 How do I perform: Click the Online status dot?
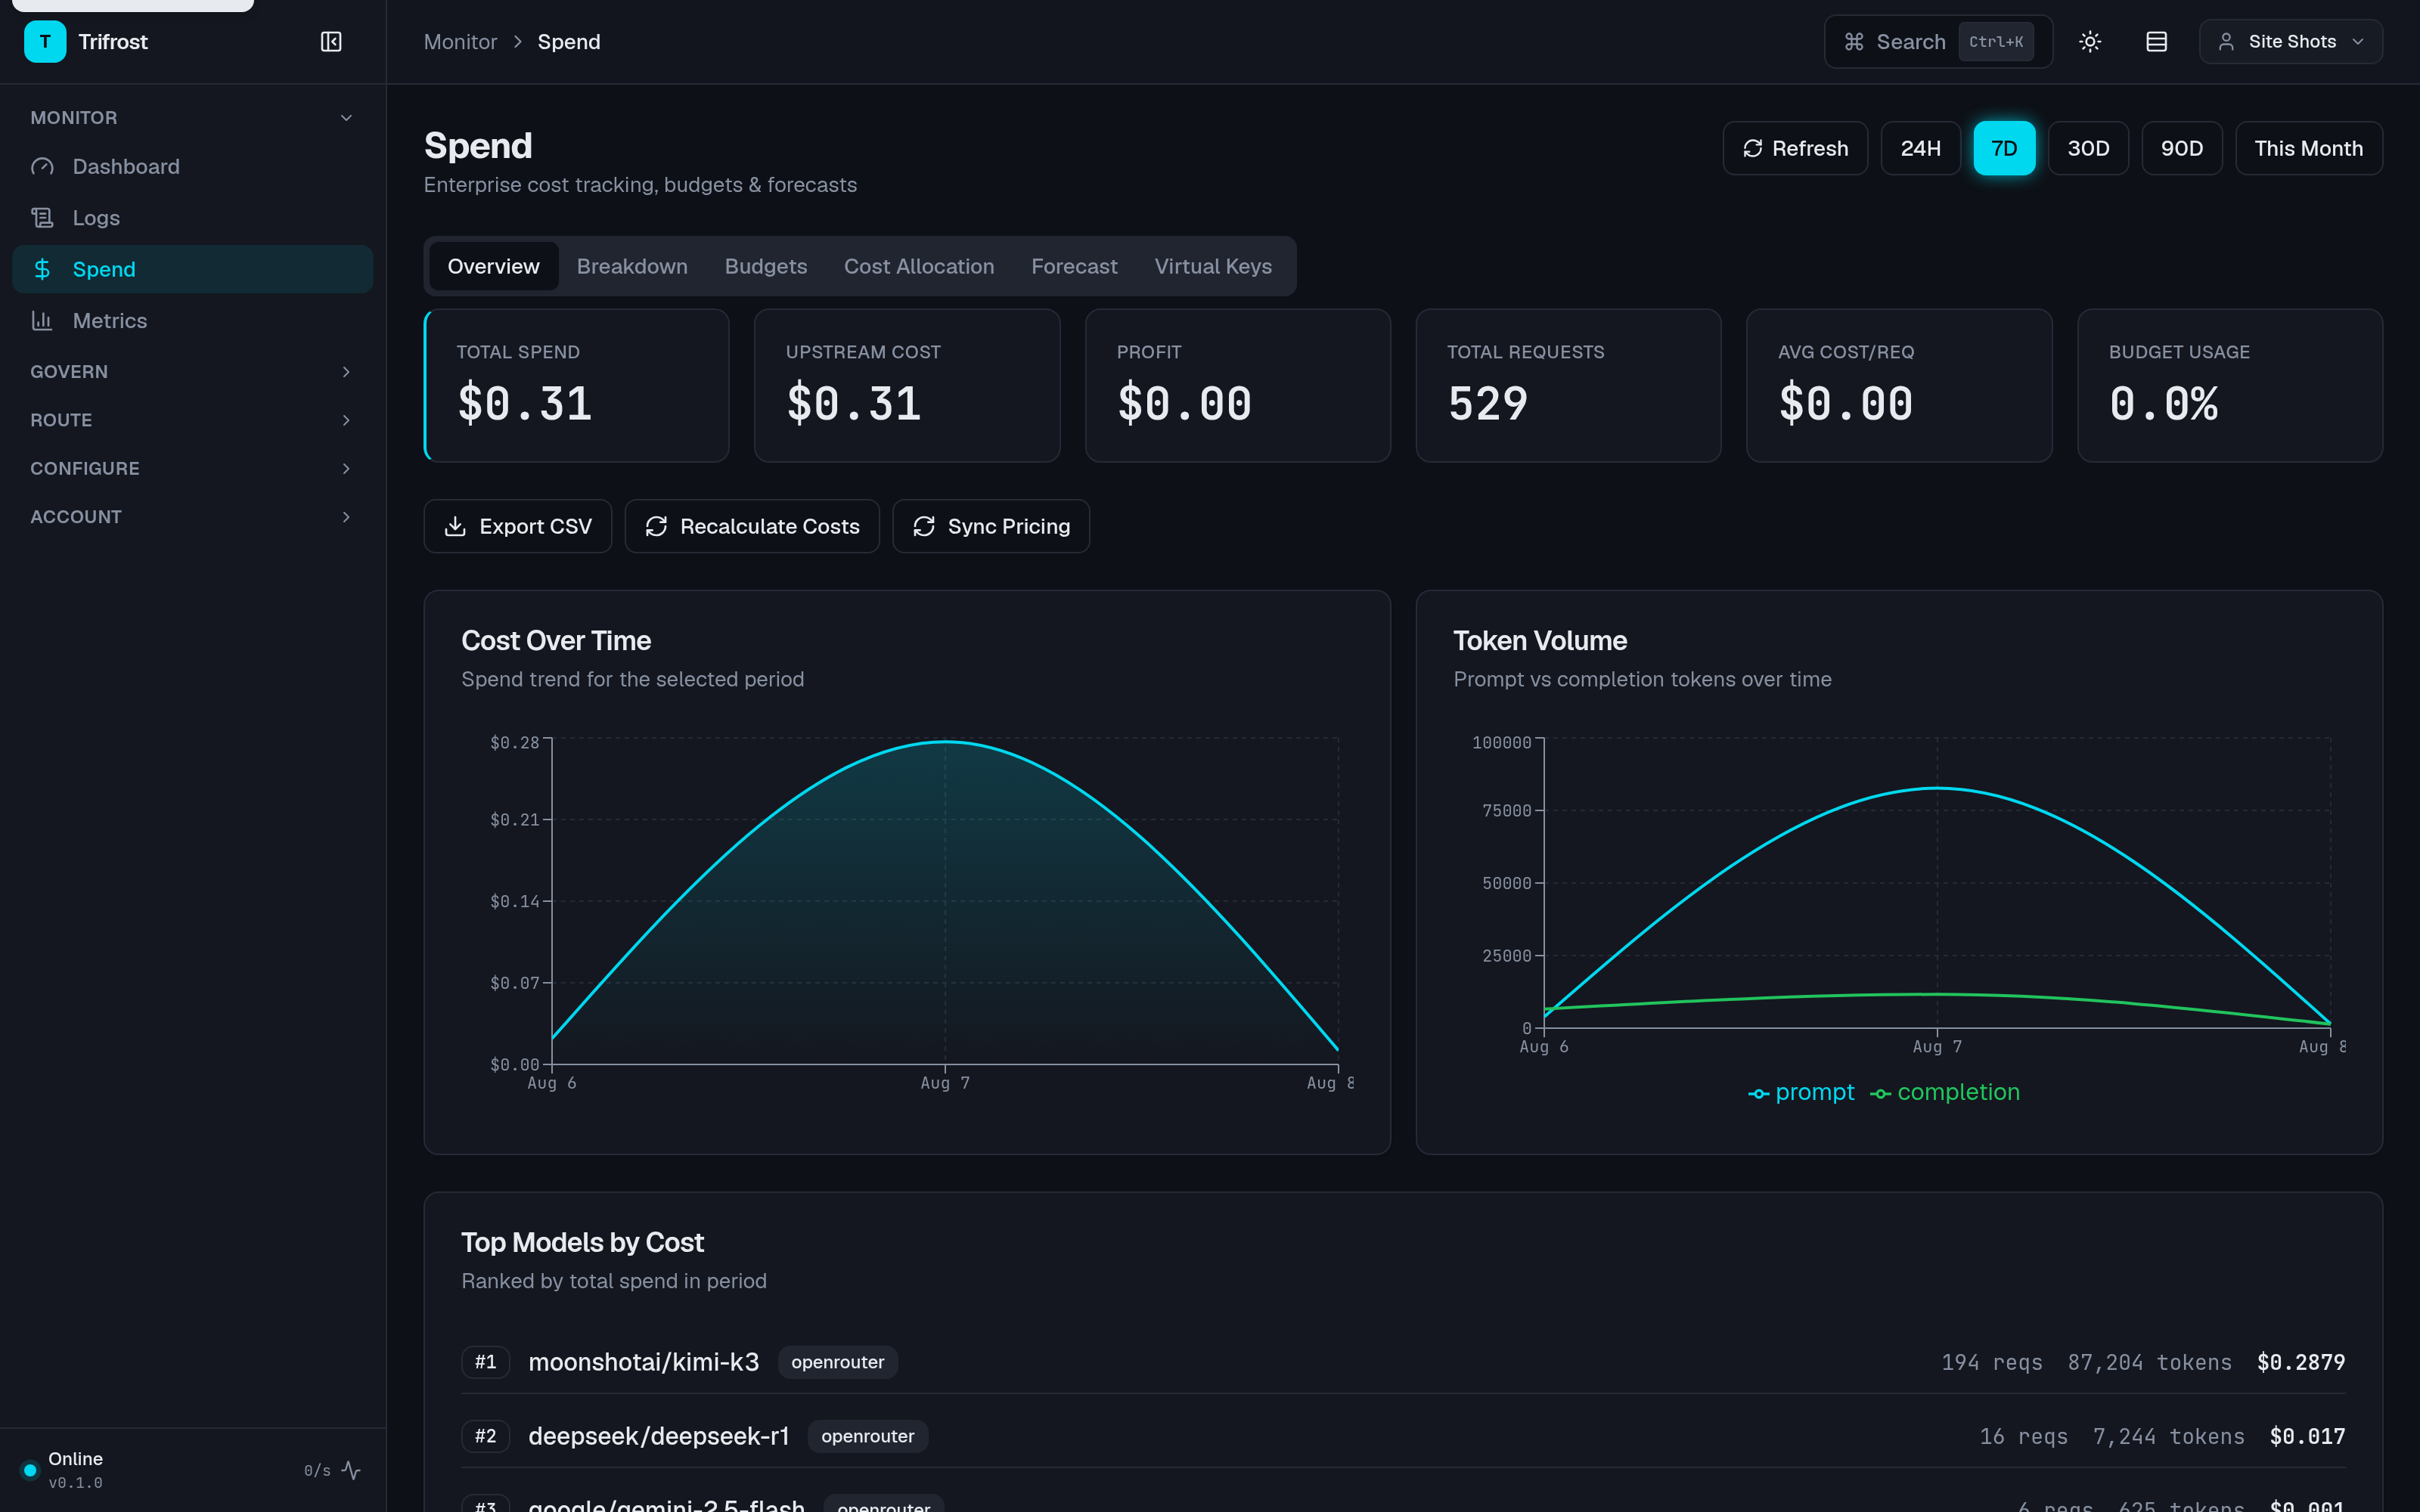(30, 1470)
